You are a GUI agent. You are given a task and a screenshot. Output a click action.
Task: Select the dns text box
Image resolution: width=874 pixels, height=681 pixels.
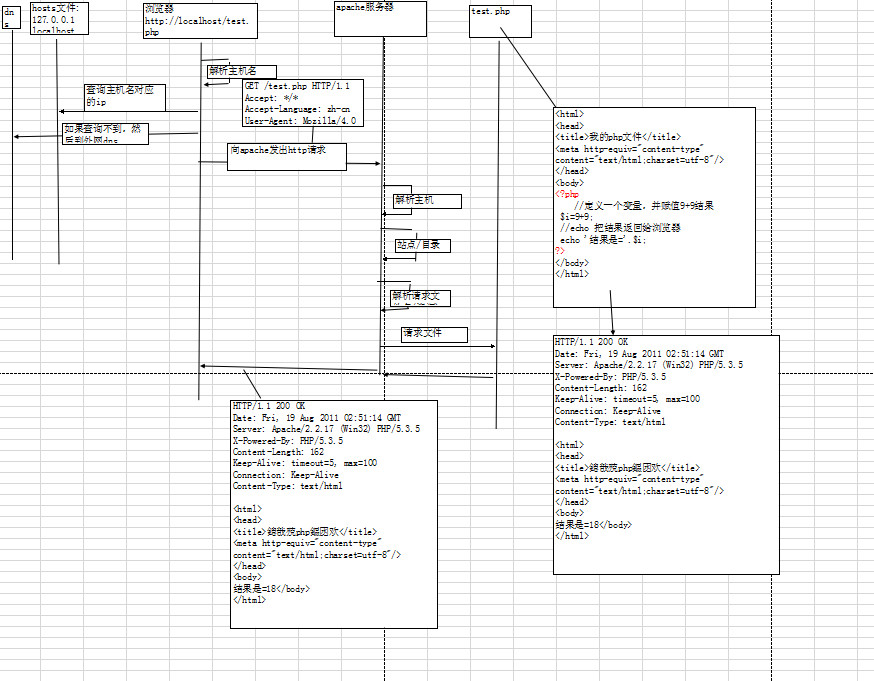pyautogui.click(x=11, y=17)
